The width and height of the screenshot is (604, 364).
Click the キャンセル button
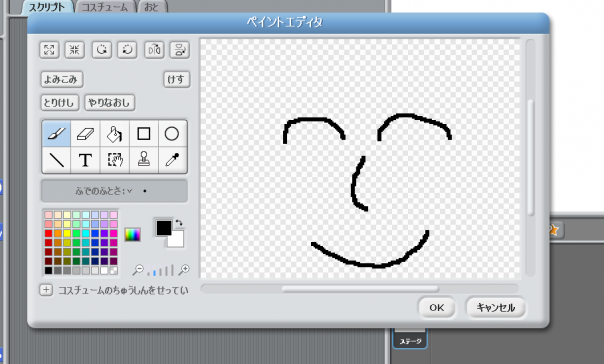(495, 307)
